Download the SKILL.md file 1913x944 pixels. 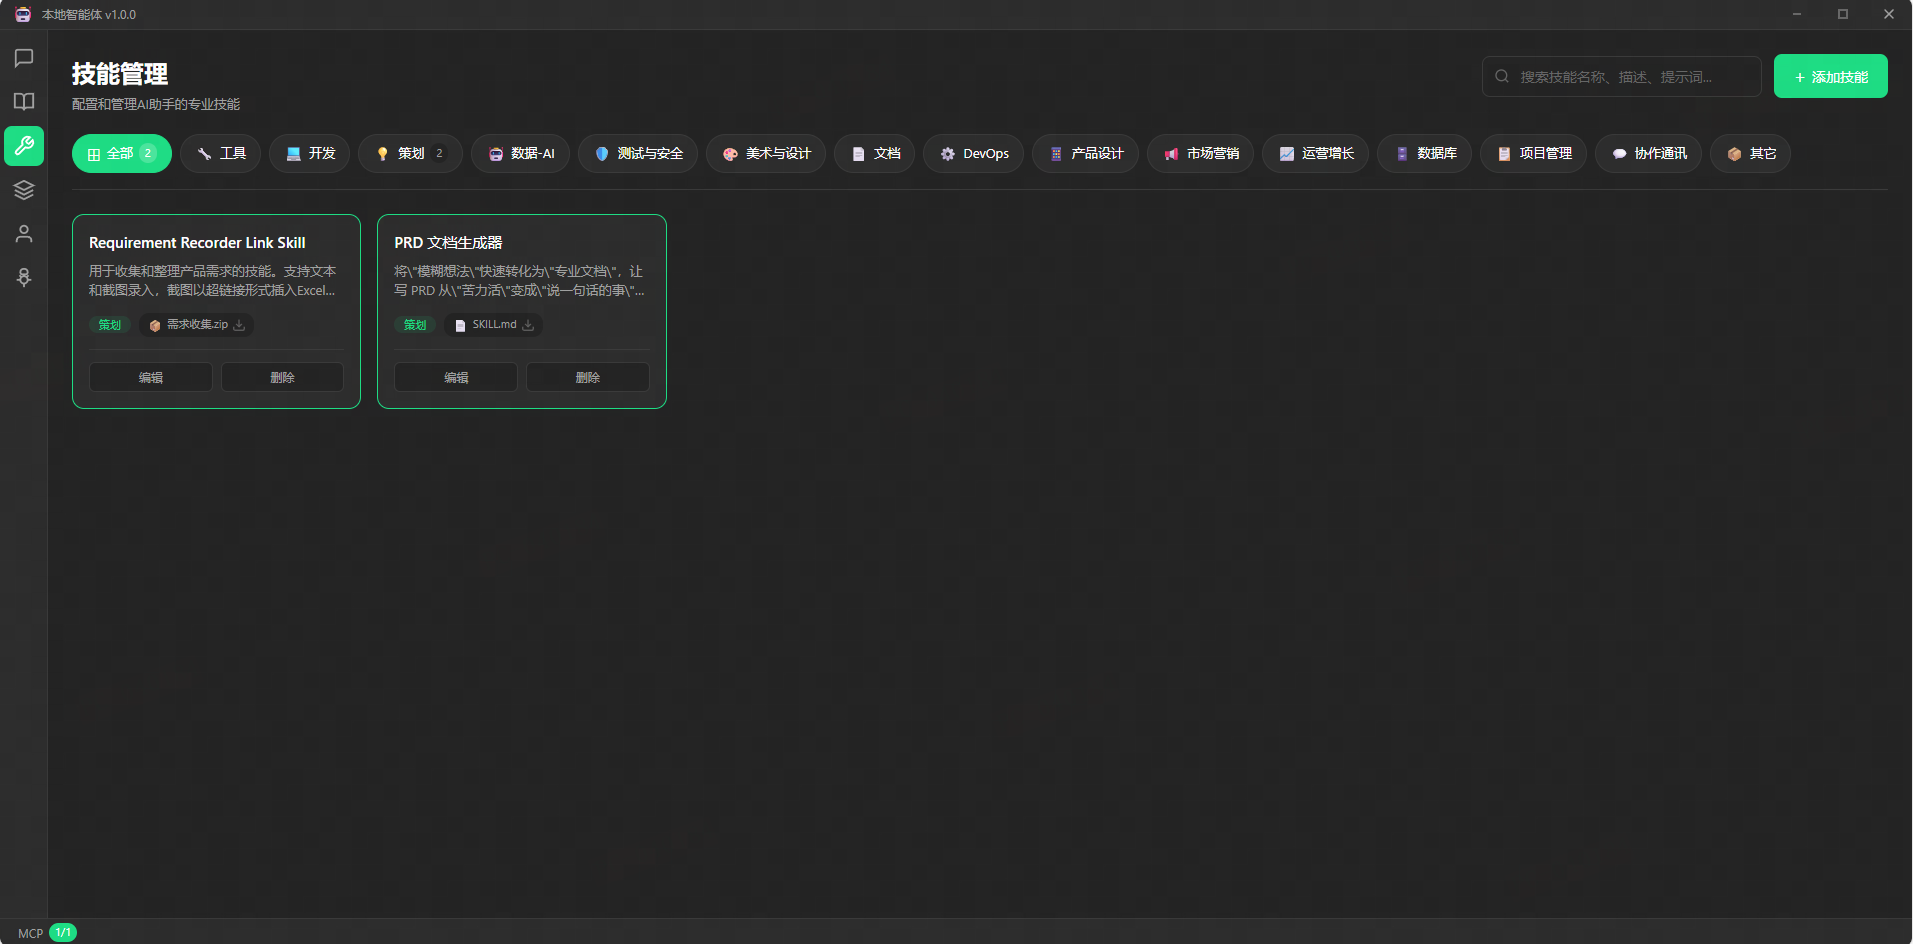[528, 325]
